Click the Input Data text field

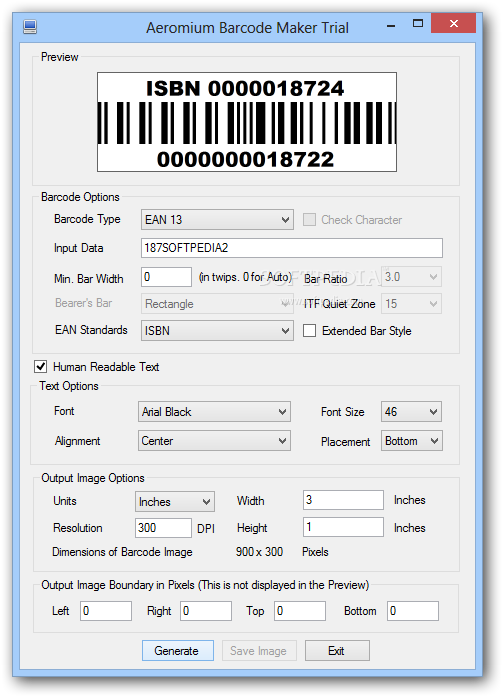pos(292,248)
